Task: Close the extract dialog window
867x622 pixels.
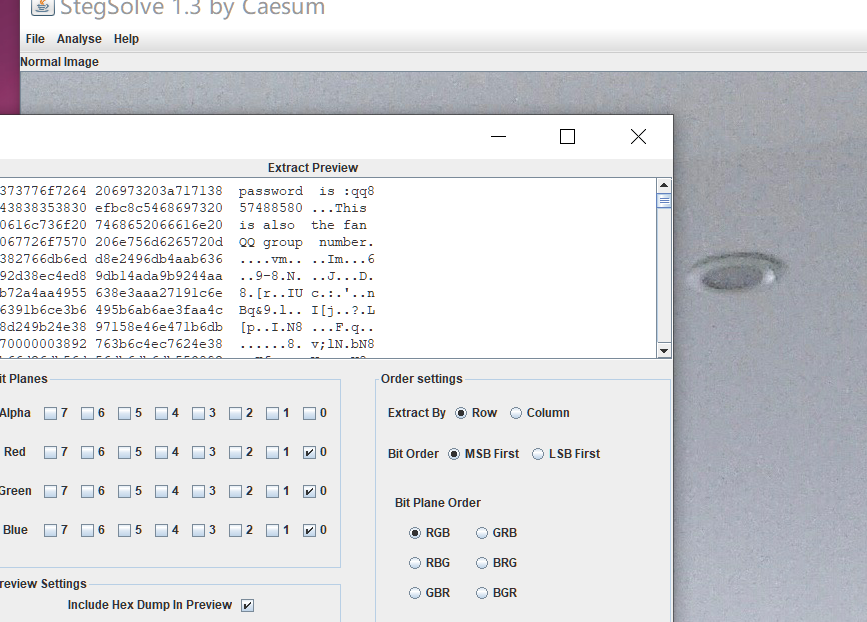Action: point(638,137)
